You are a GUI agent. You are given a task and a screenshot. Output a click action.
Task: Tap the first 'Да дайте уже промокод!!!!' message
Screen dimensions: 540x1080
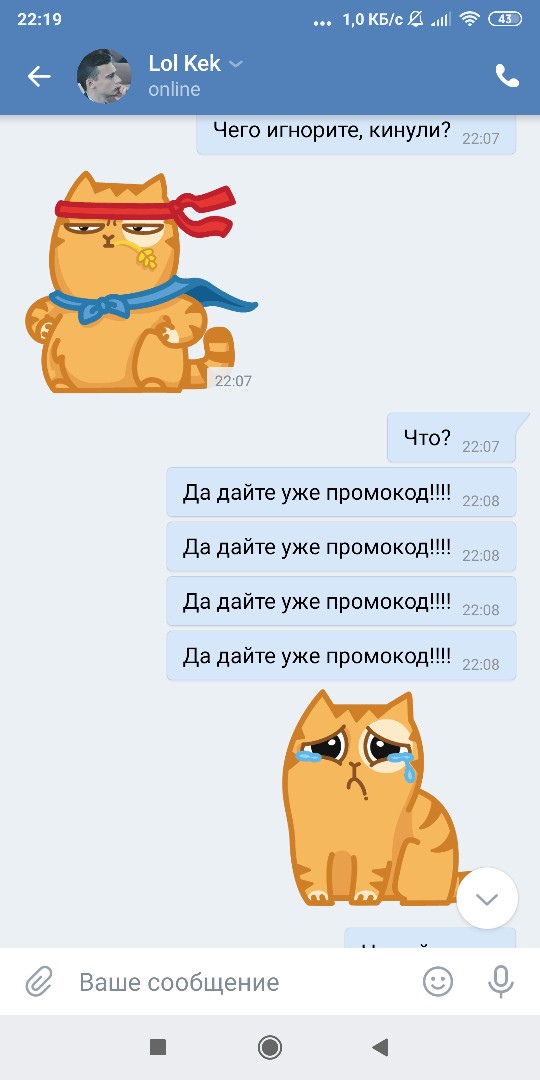tap(341, 492)
